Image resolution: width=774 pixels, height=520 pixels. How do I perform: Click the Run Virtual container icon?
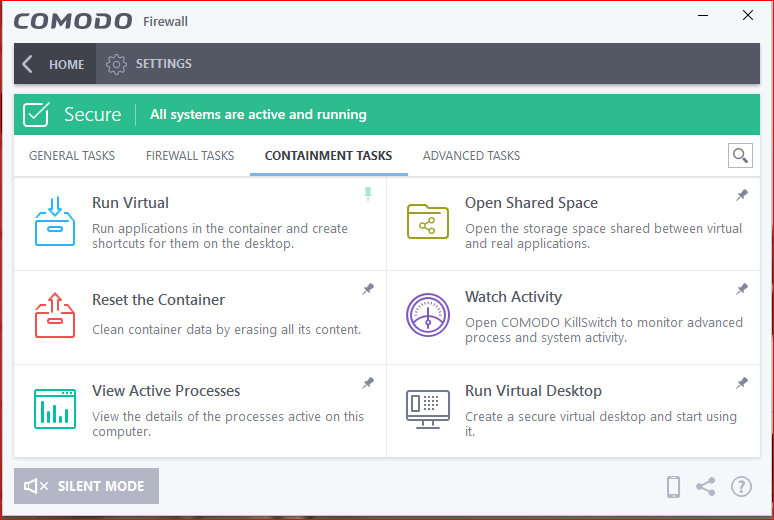pyautogui.click(x=55, y=221)
